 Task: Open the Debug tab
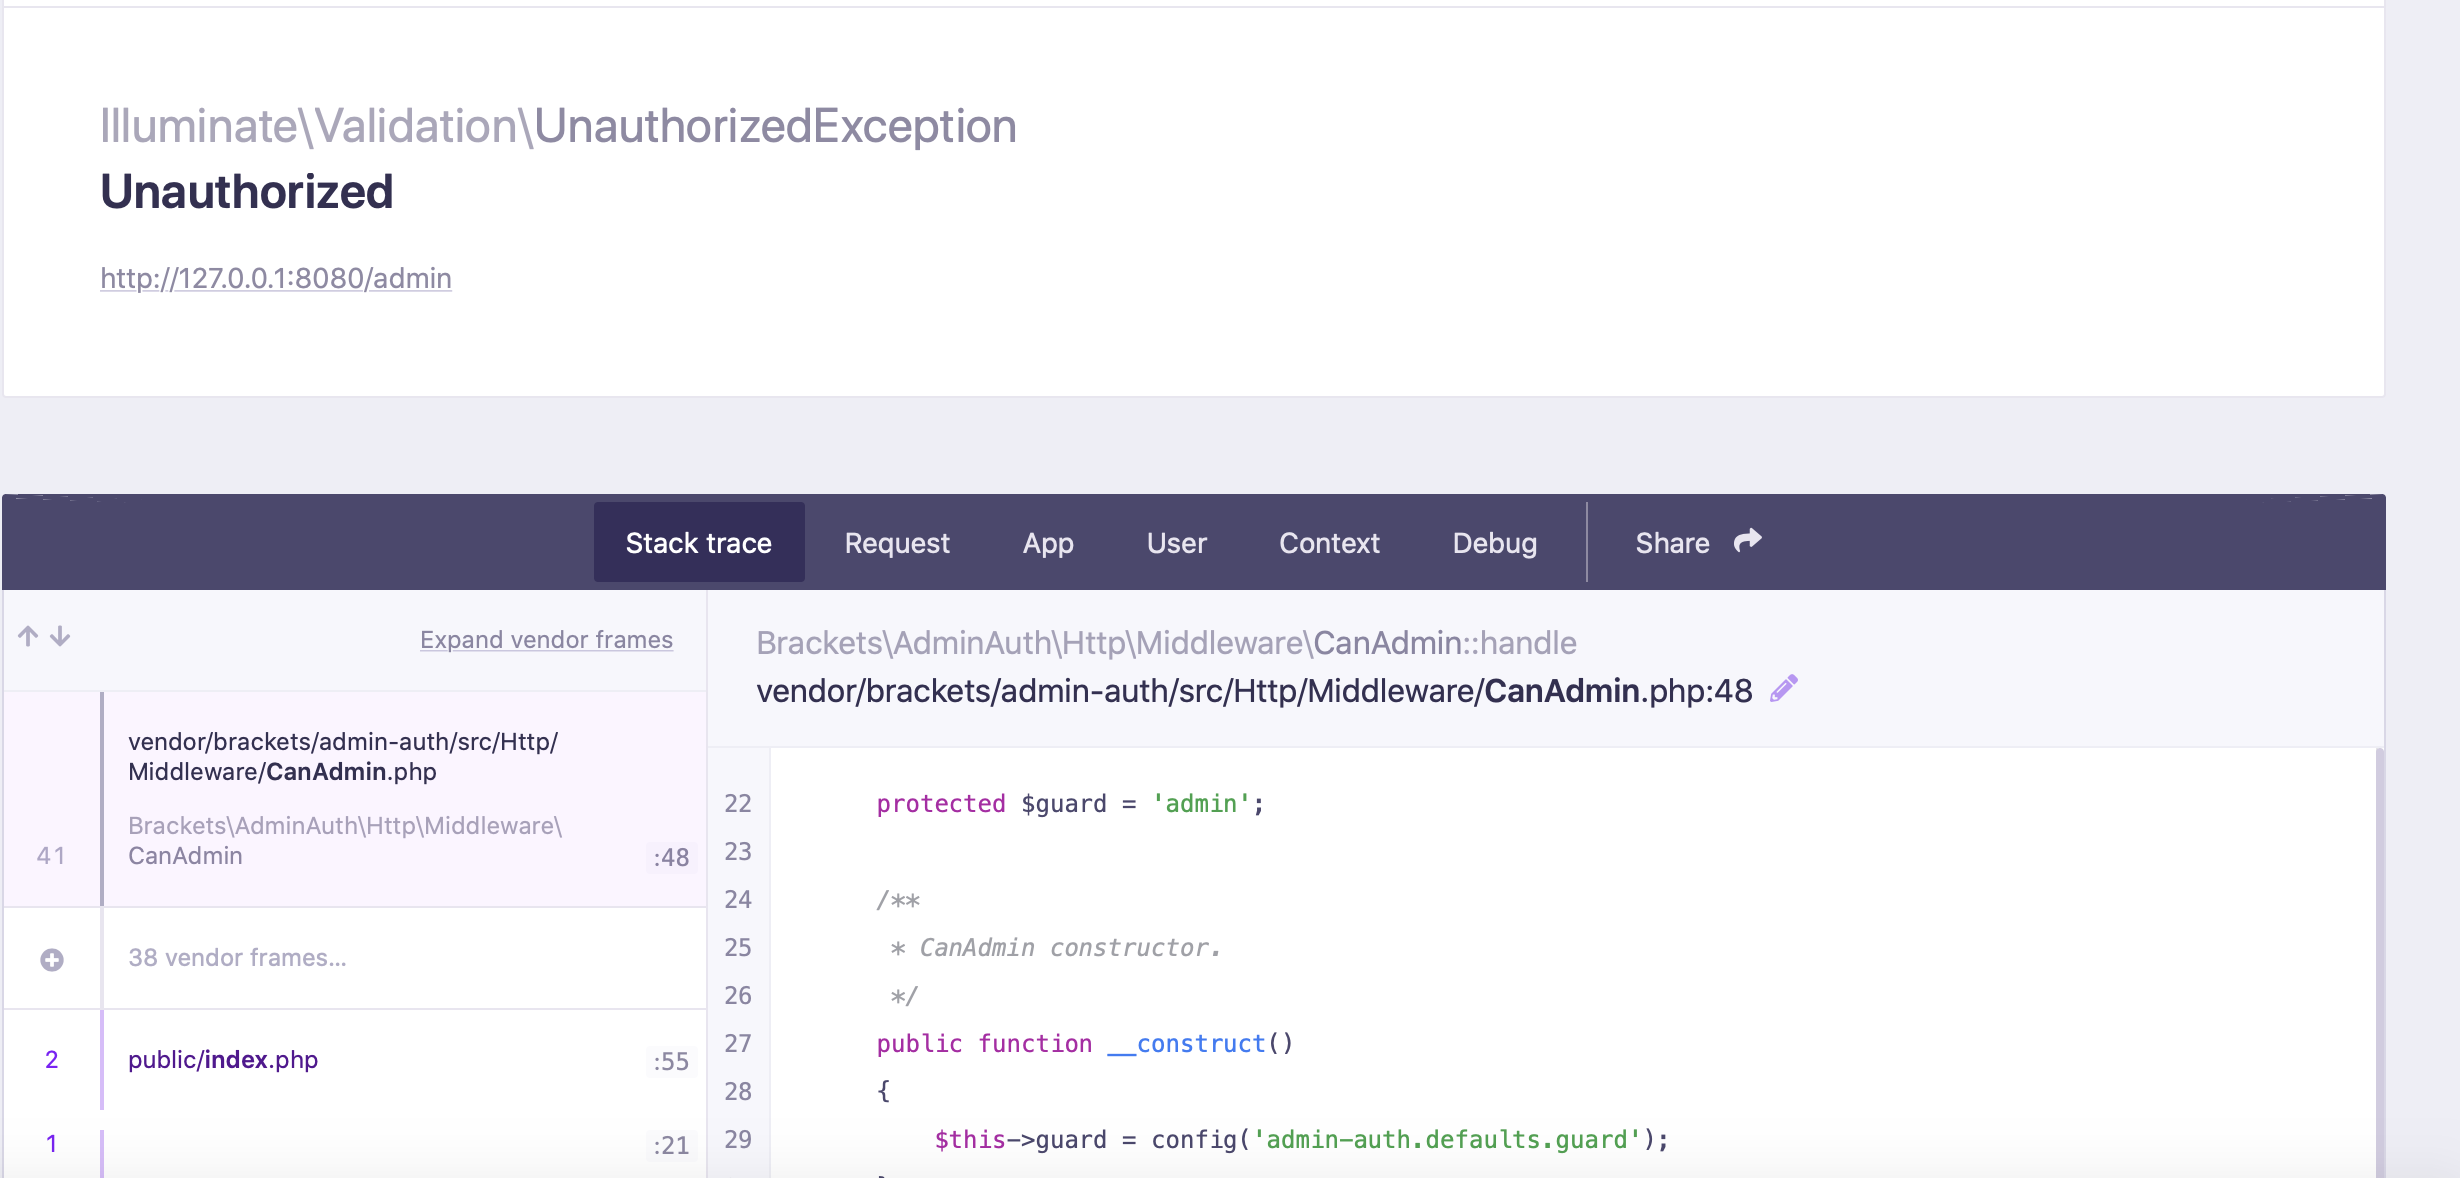tap(1494, 543)
